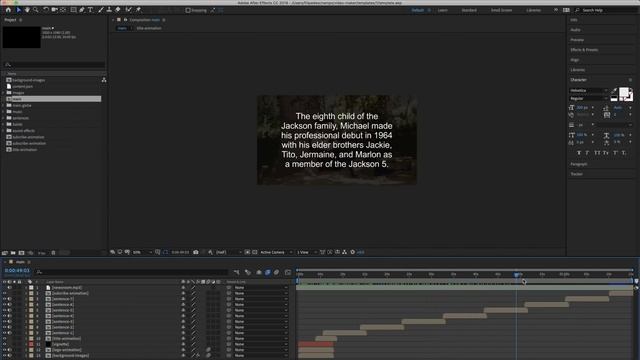Click the new composition icon in Project panel

tap(22, 253)
